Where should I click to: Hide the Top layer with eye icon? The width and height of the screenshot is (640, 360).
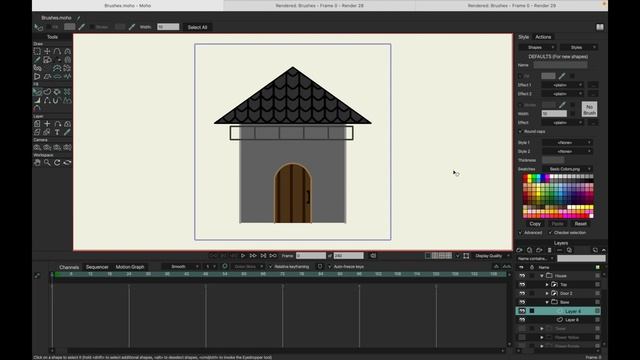(x=522, y=284)
